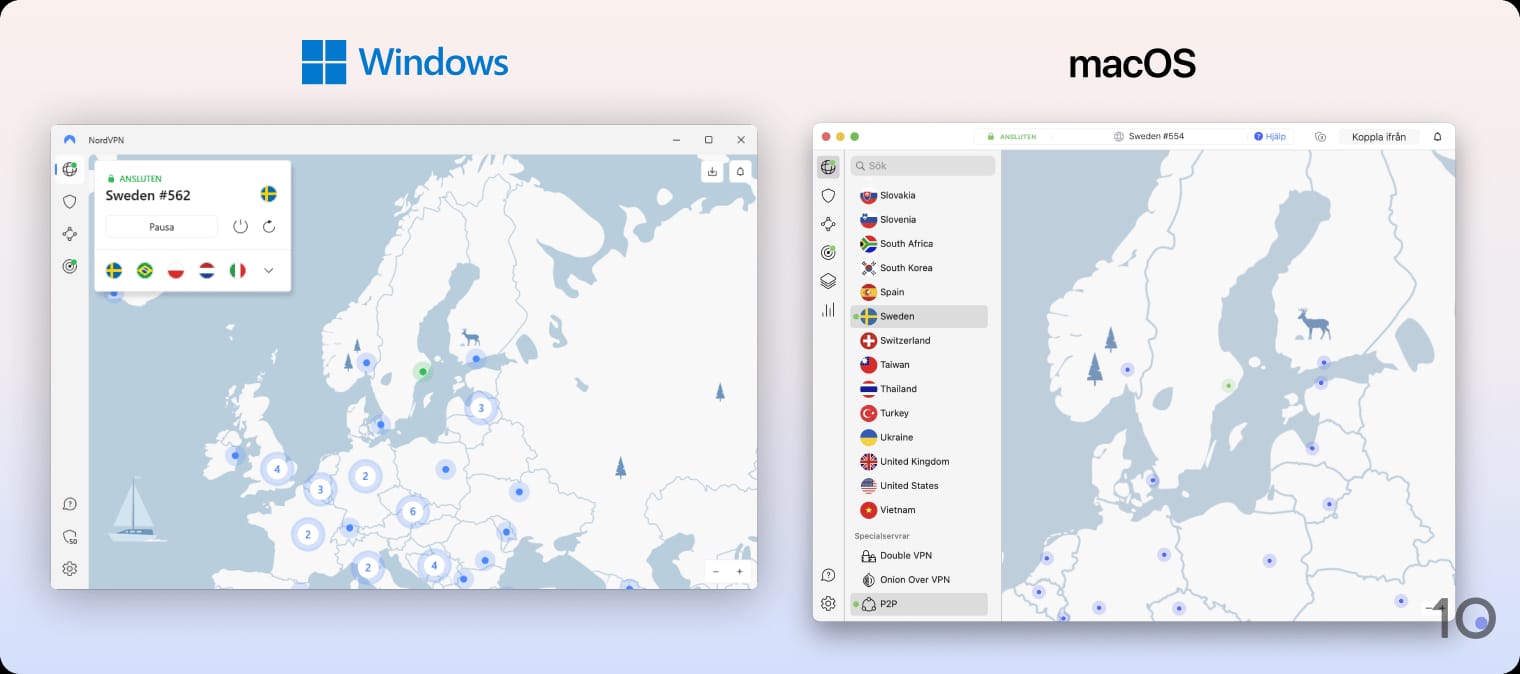Click the green macOS fullscreen button
The height and width of the screenshot is (674, 1520).
(x=854, y=136)
